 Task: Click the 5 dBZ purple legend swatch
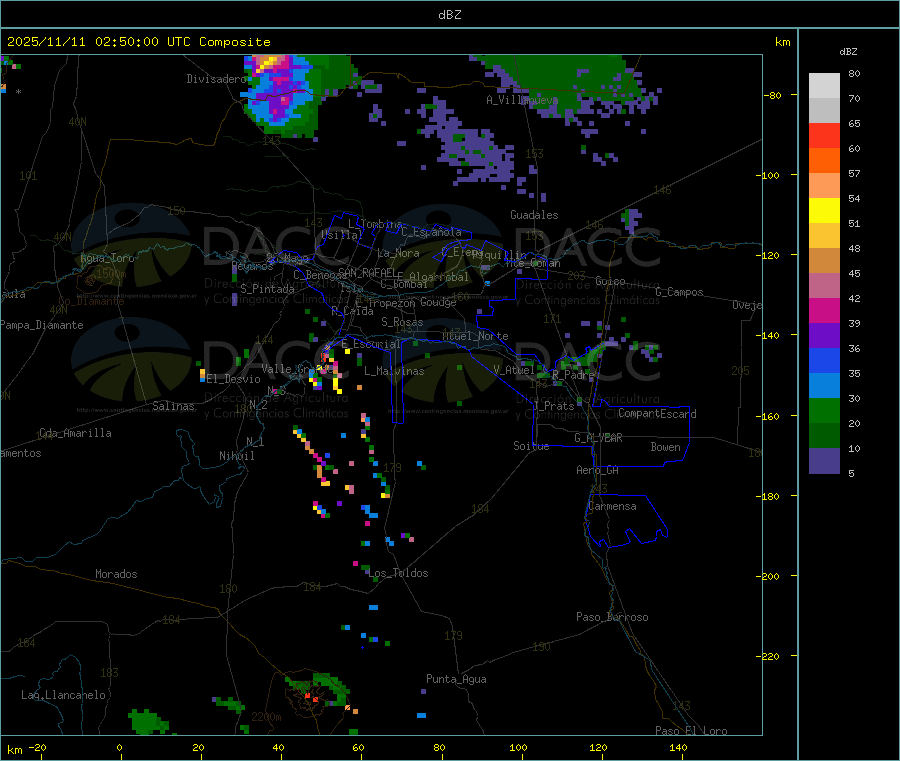pos(824,461)
